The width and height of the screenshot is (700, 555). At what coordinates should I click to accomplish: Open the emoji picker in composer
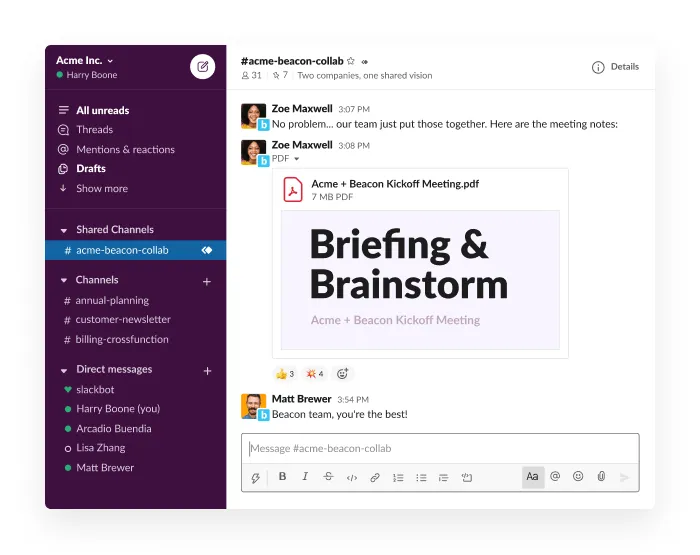click(x=578, y=476)
